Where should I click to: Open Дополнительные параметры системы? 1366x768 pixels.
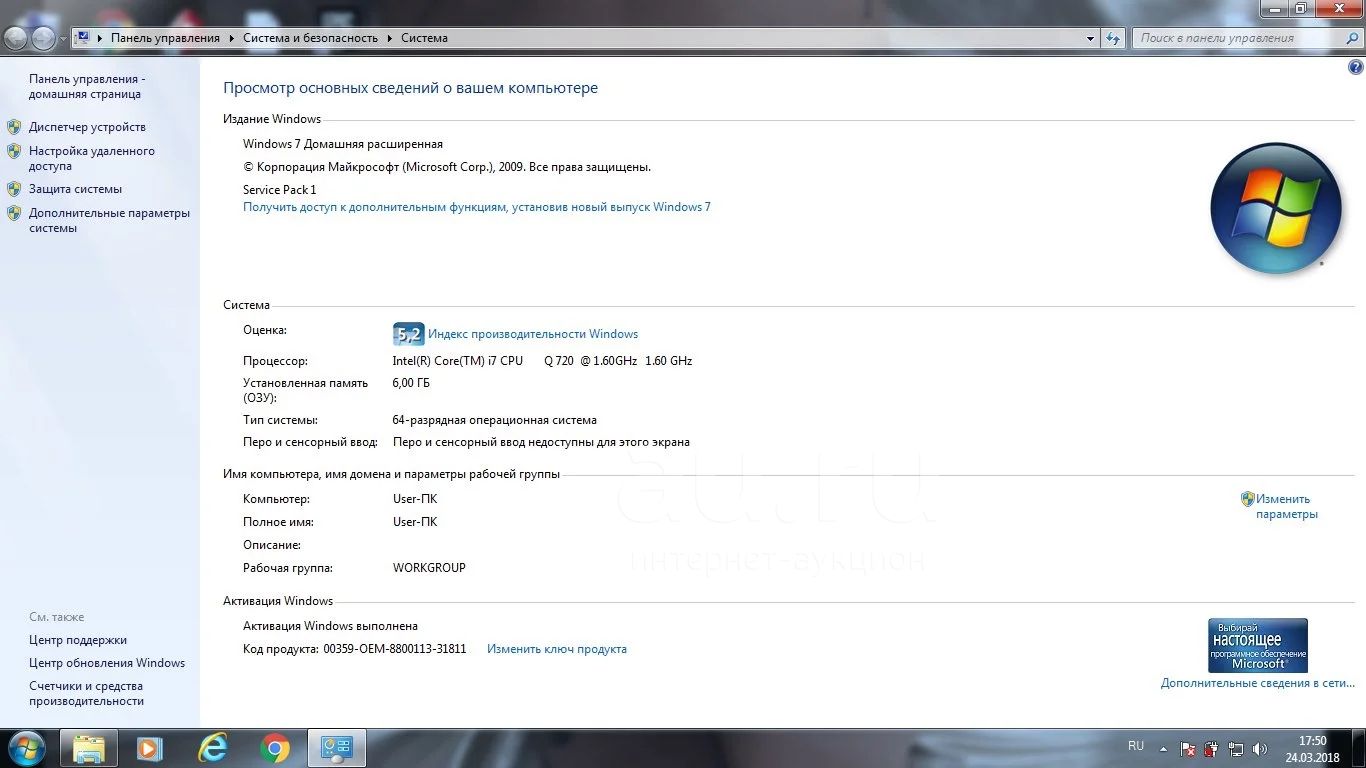109,220
